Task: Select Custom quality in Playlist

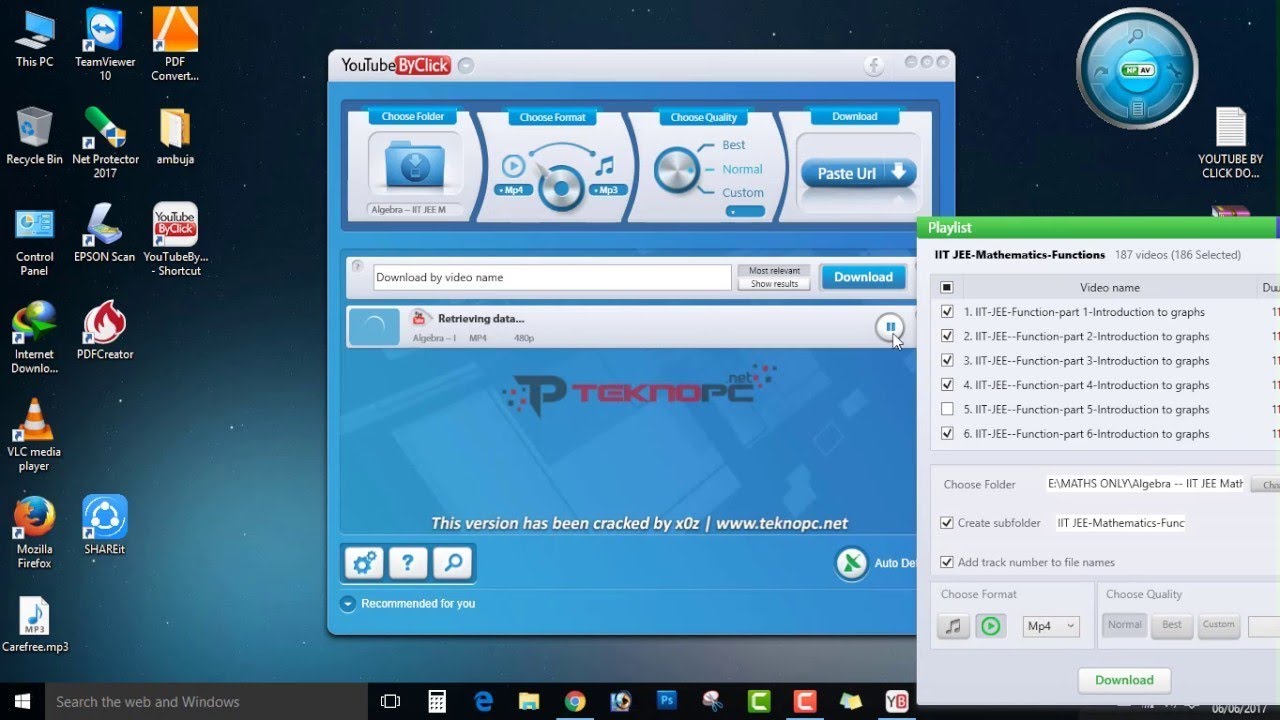Action: point(1218,625)
